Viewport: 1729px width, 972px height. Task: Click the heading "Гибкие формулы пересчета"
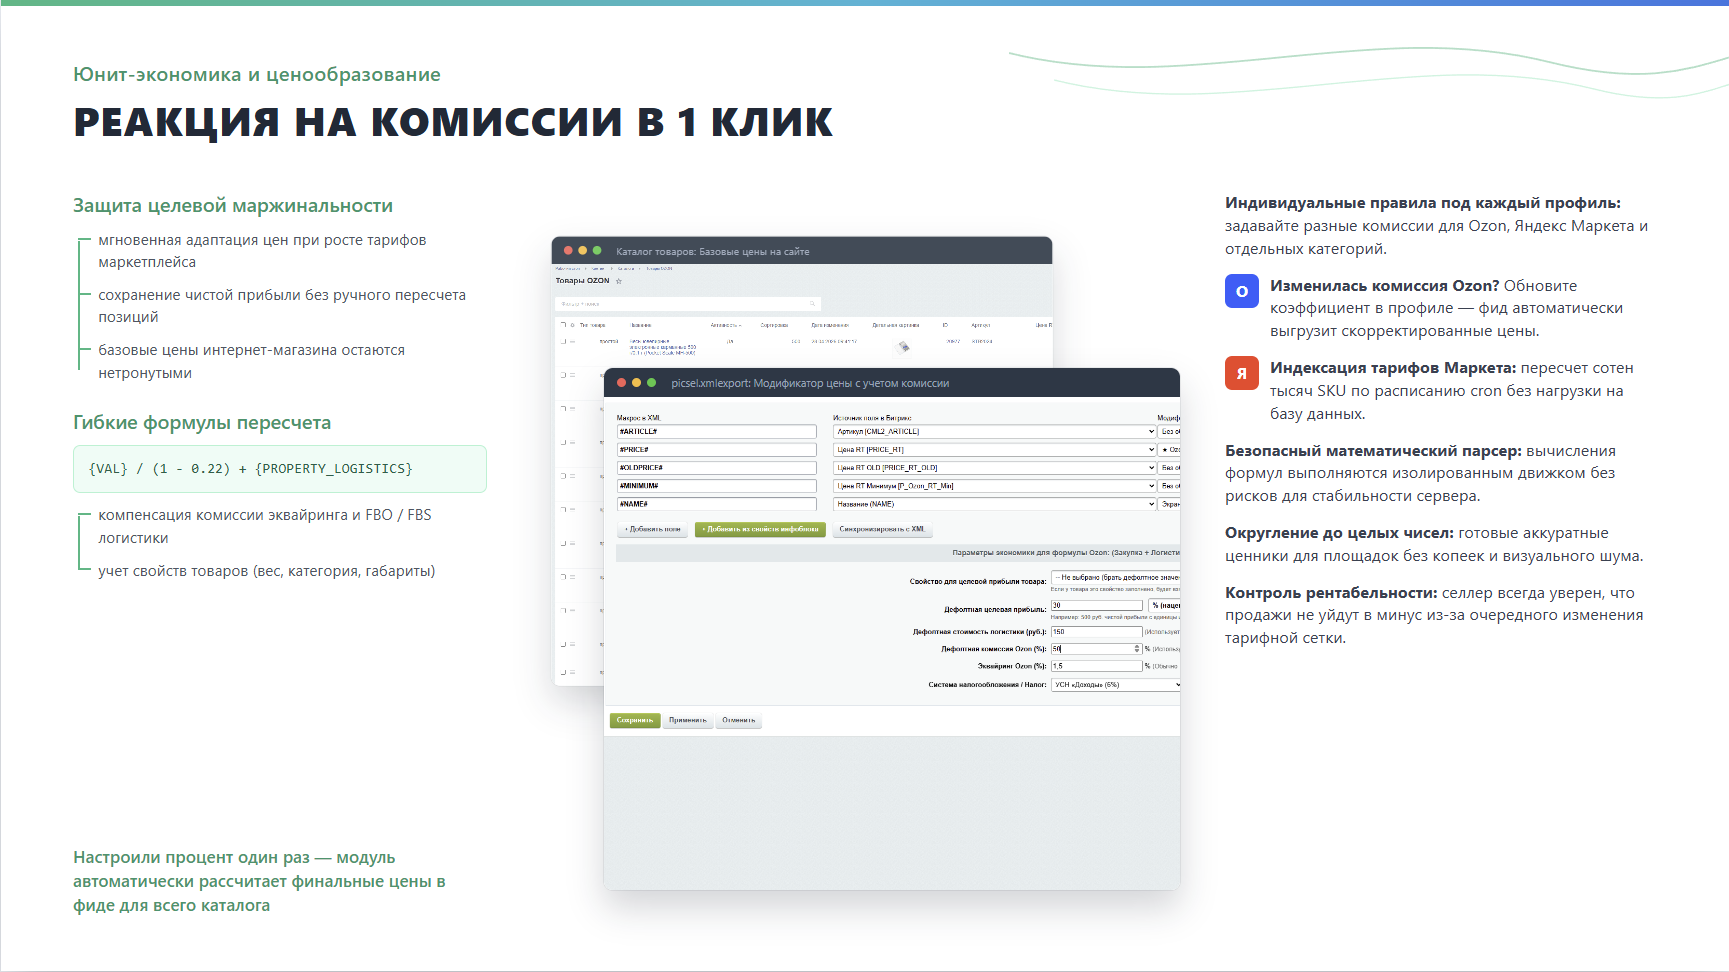(202, 423)
